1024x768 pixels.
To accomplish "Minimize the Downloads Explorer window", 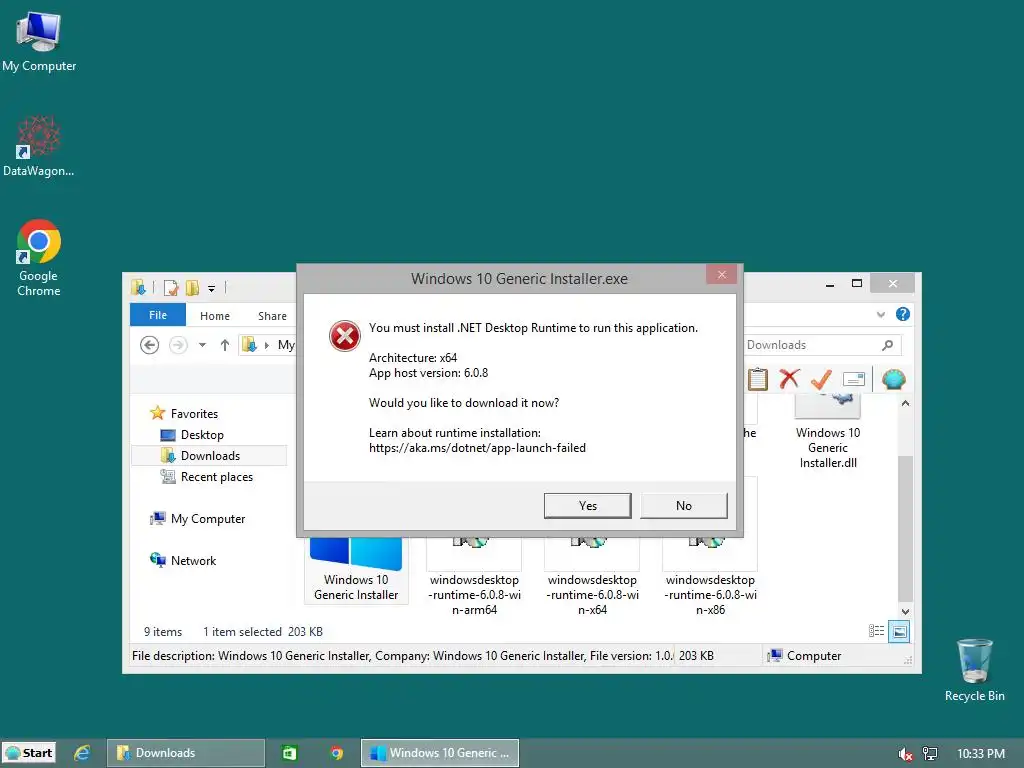I will tap(829, 283).
